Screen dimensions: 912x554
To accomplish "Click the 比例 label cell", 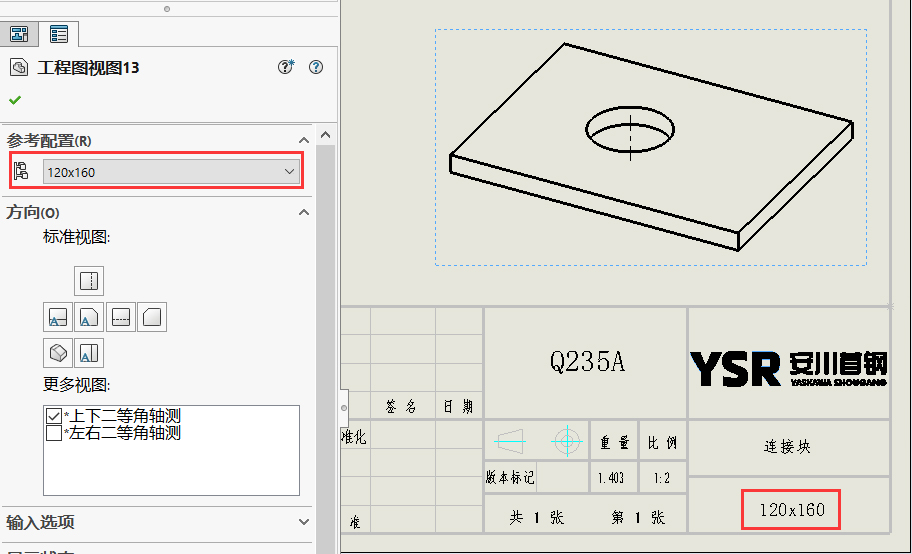I will click(662, 443).
